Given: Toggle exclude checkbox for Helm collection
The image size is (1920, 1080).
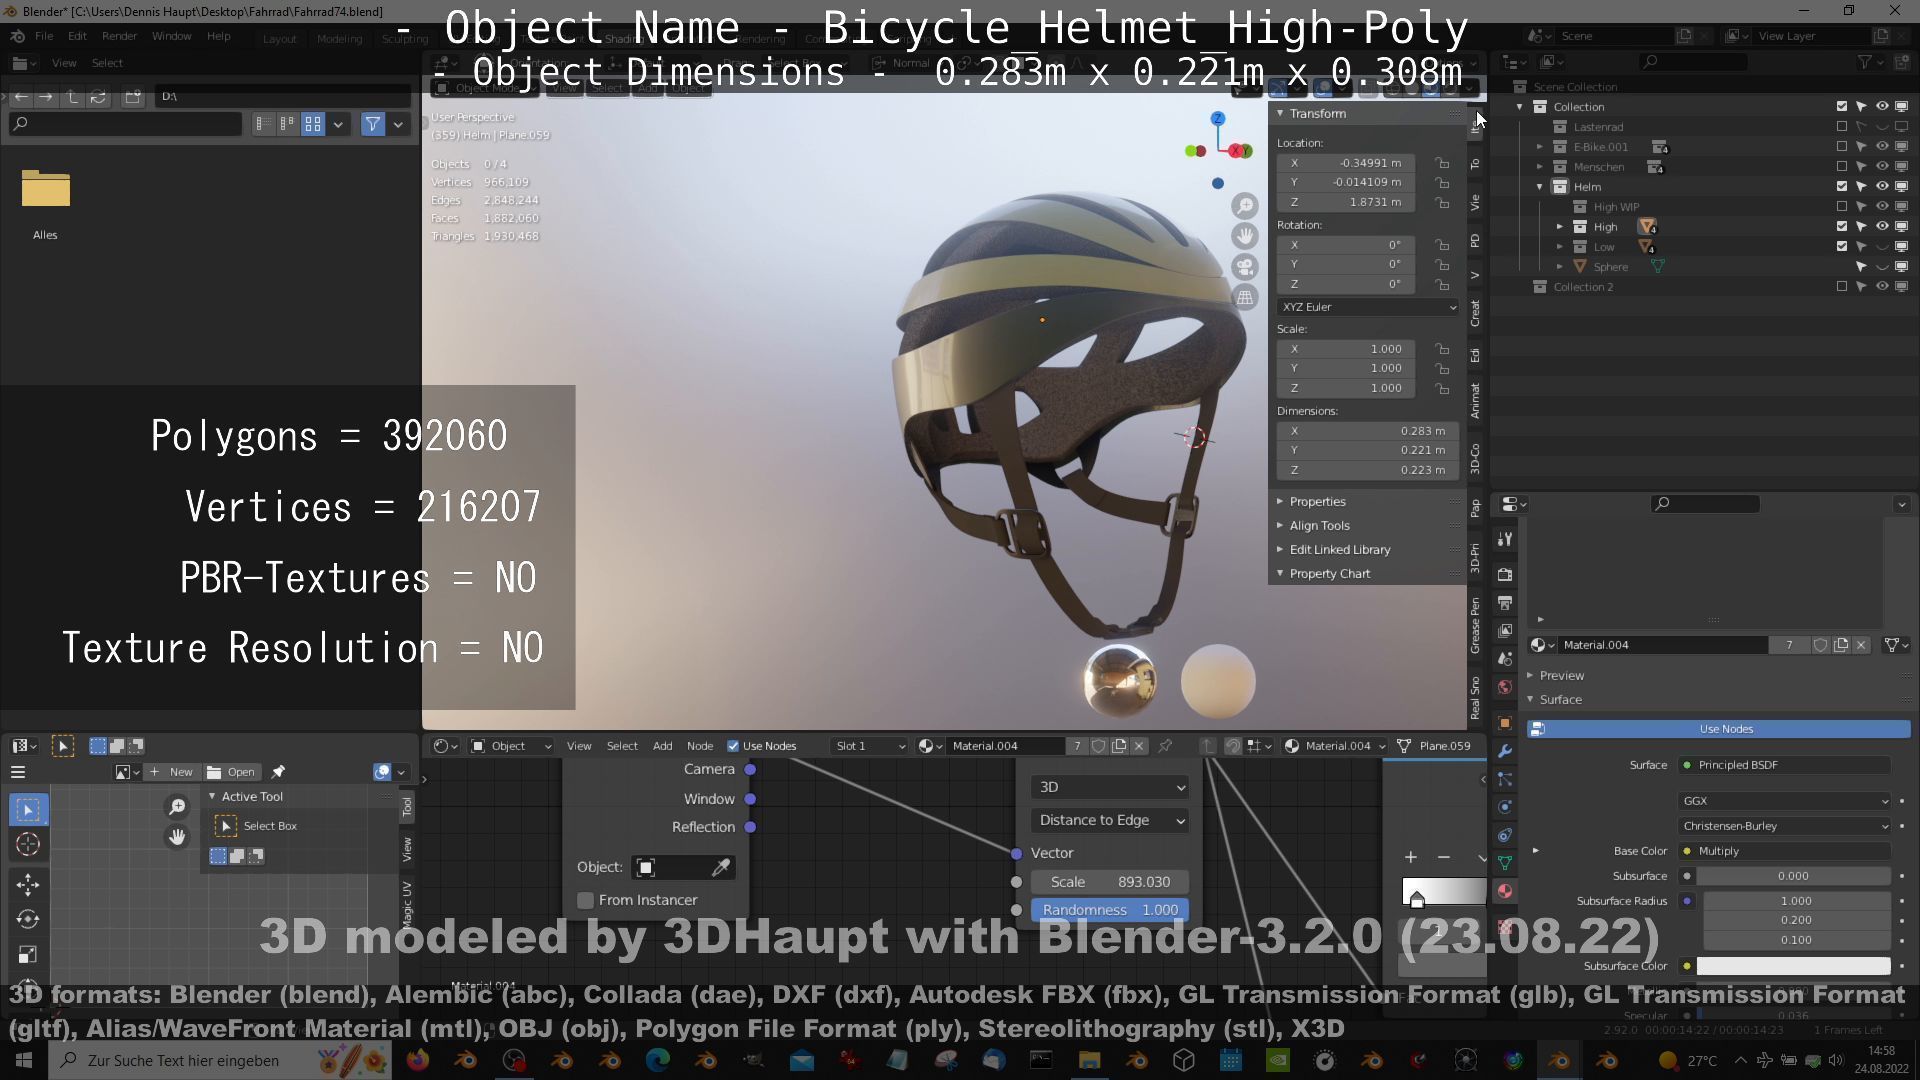Looking at the screenshot, I should pyautogui.click(x=1842, y=187).
